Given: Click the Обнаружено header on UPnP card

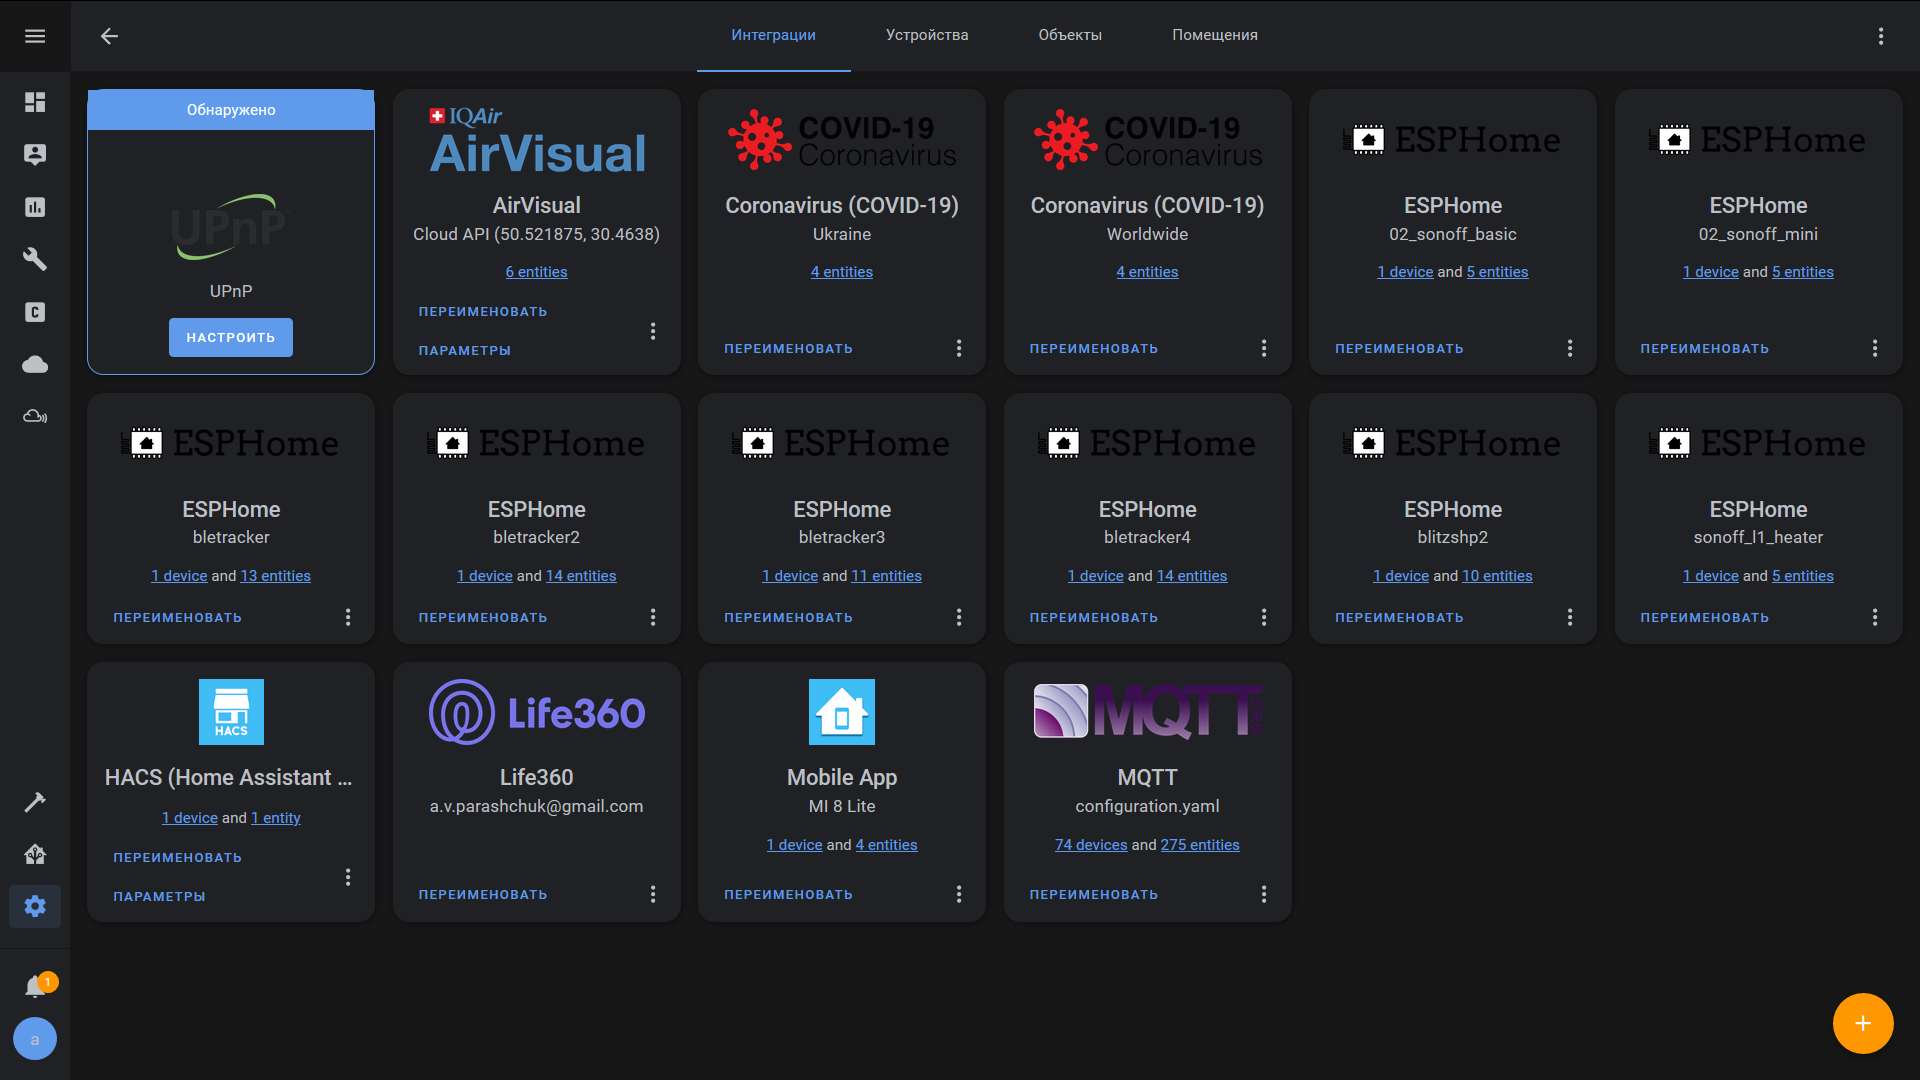Looking at the screenshot, I should tap(231, 110).
